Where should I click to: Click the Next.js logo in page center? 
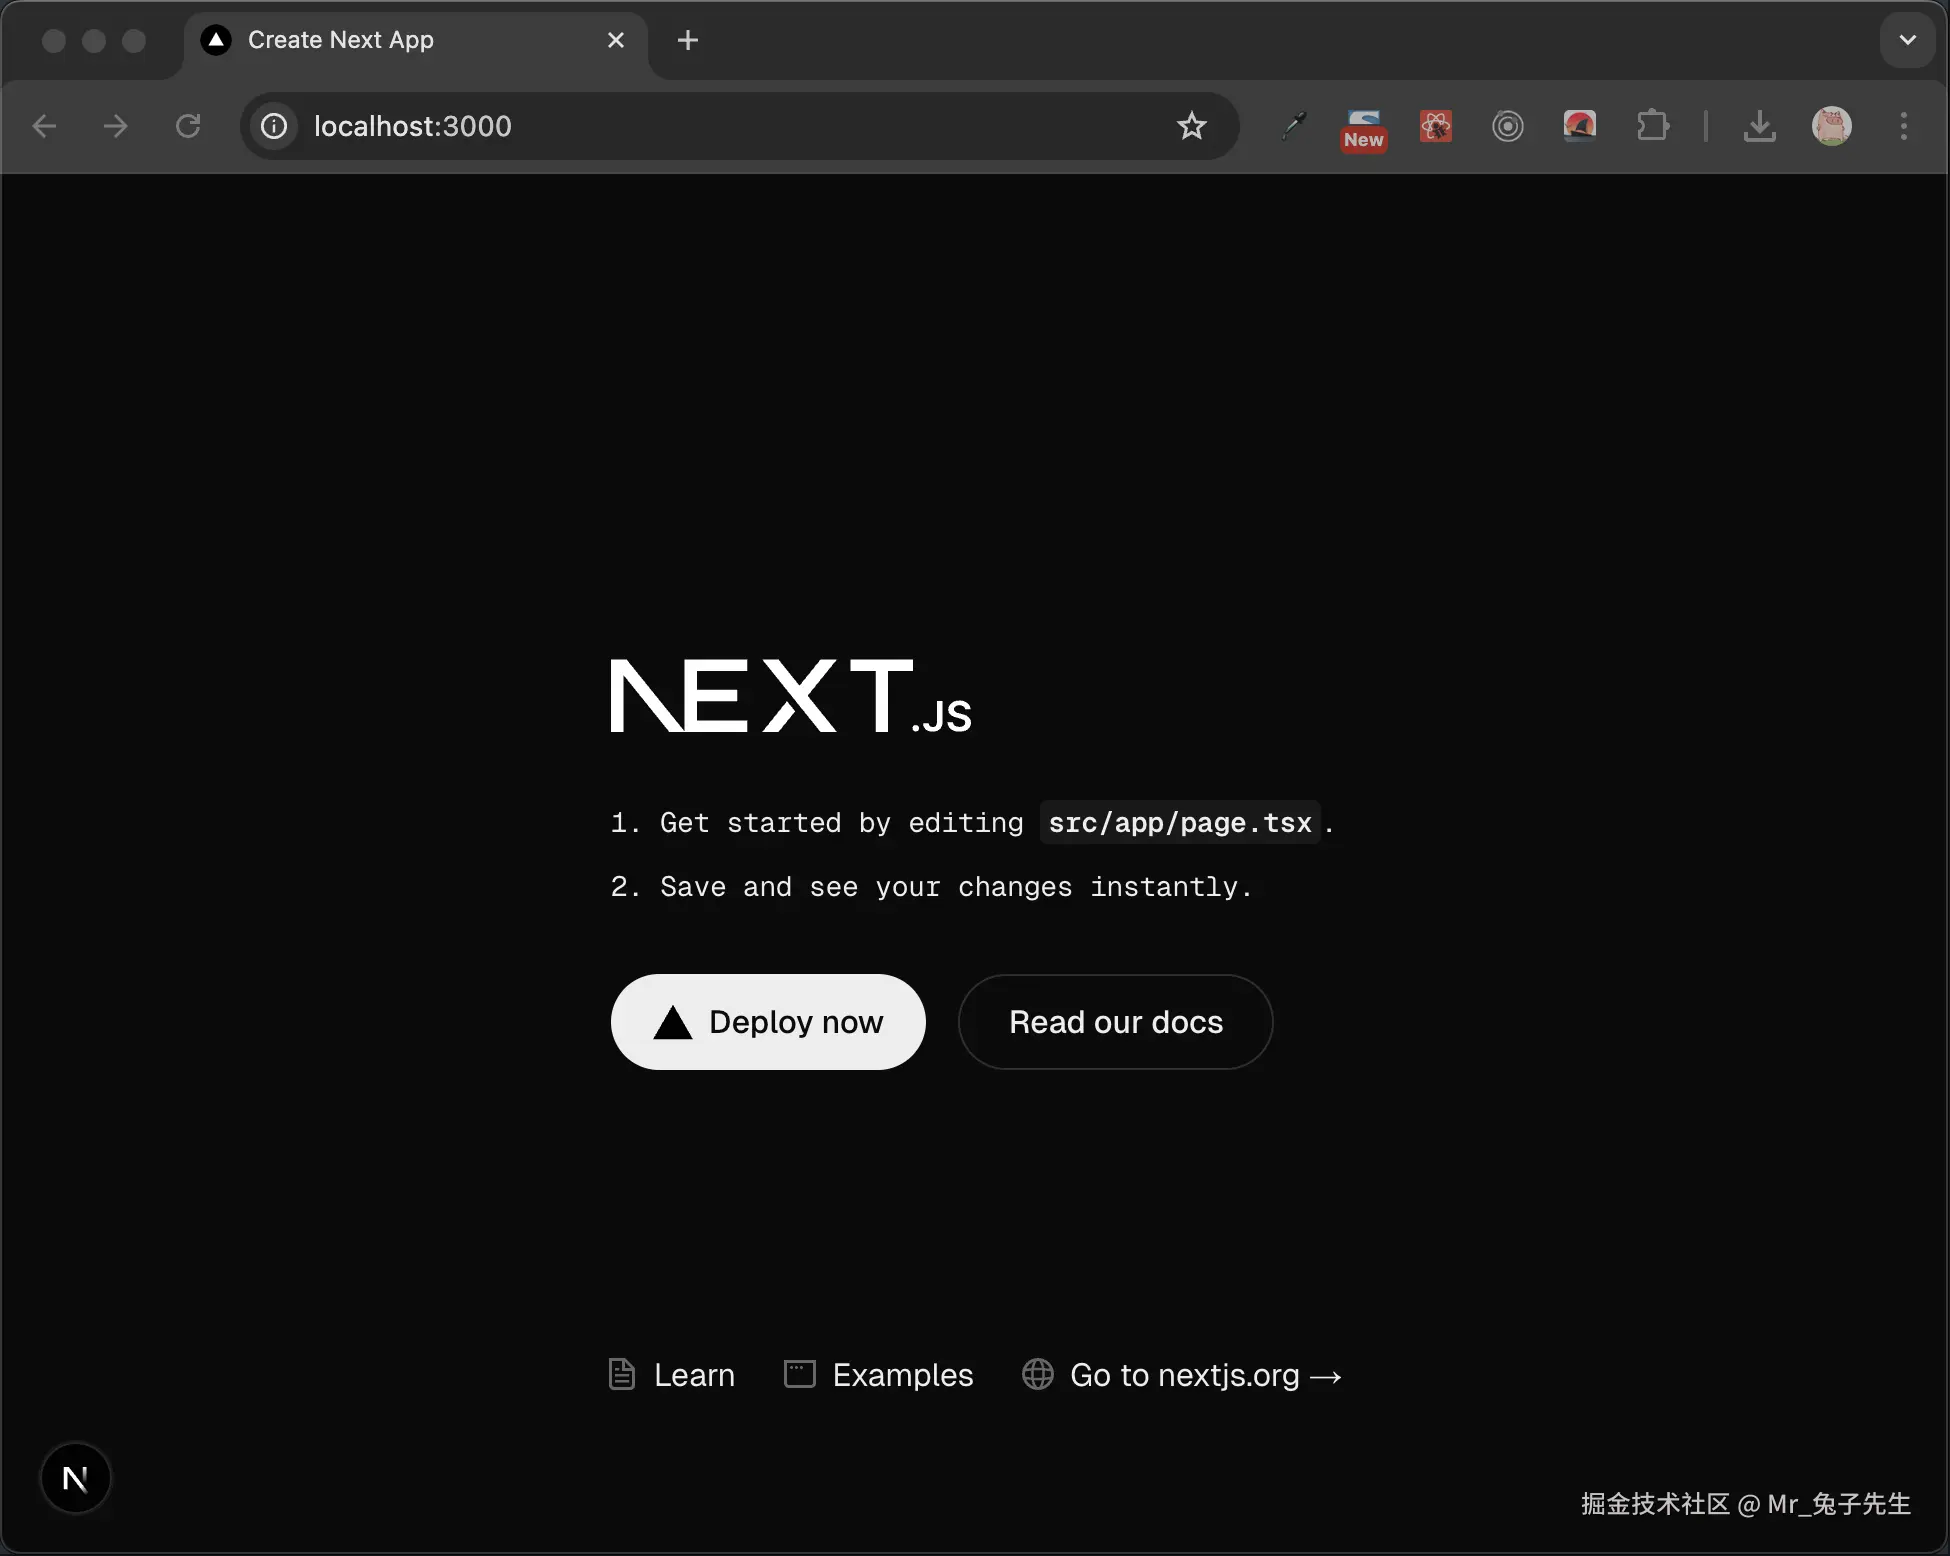pyautogui.click(x=789, y=695)
